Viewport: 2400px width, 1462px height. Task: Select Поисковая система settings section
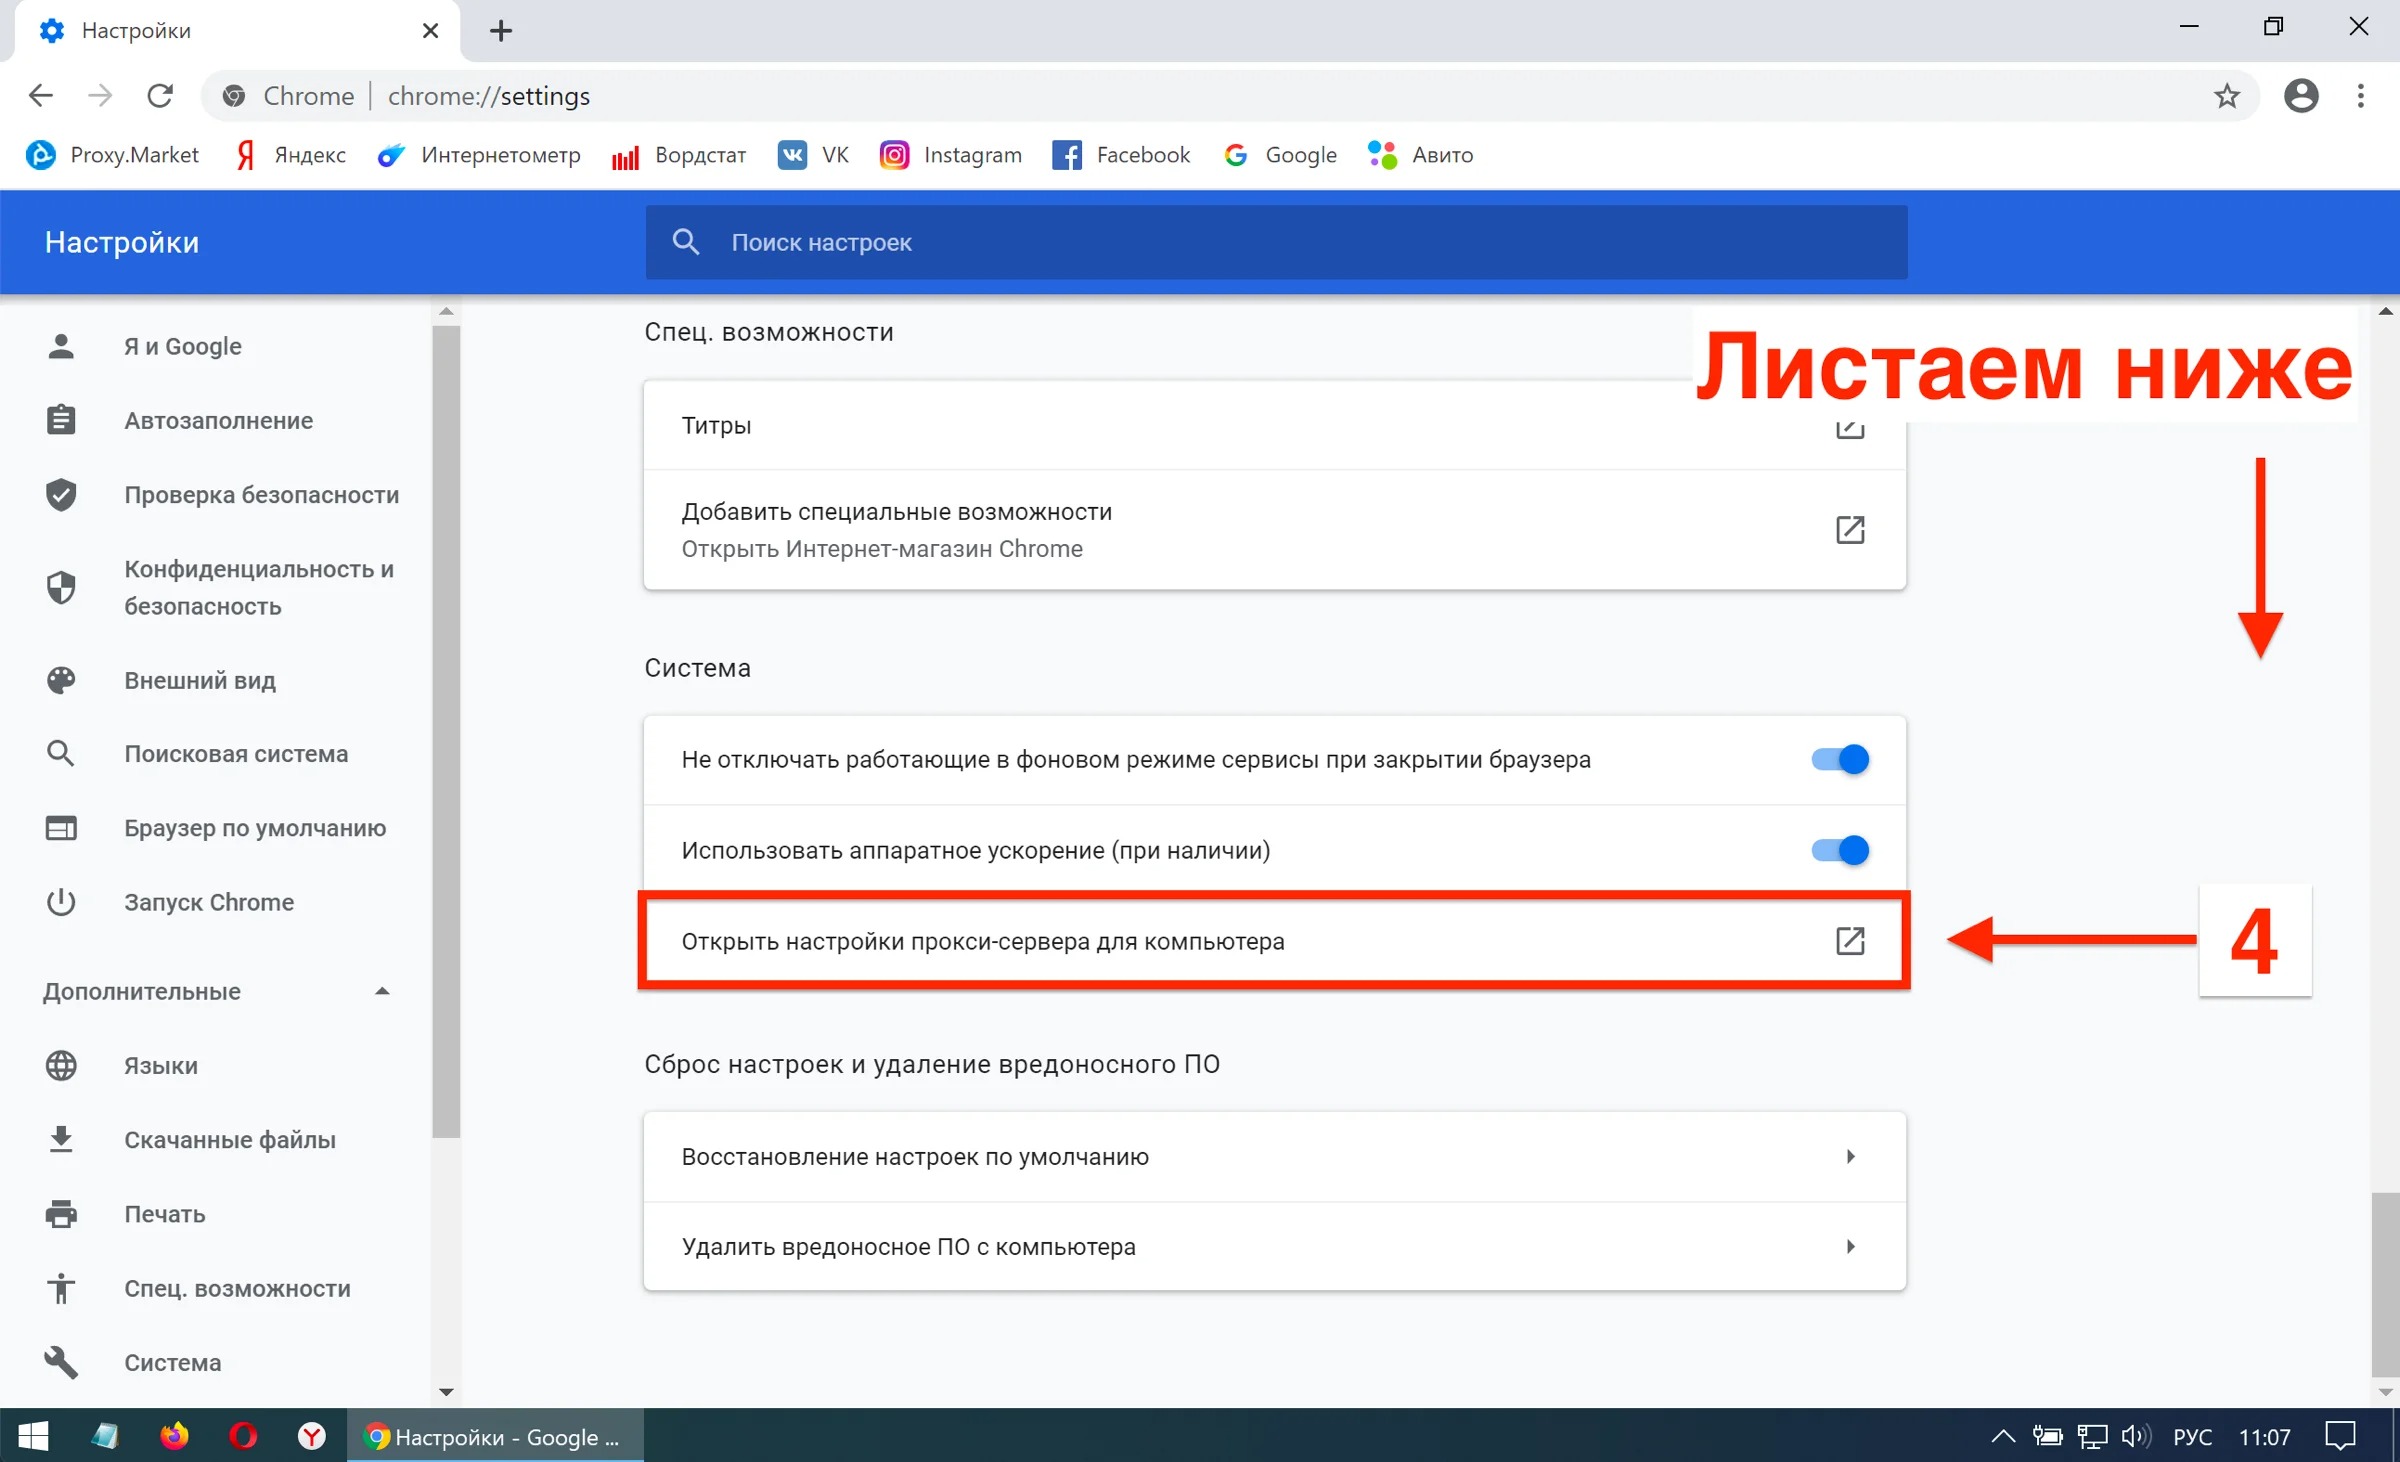pyautogui.click(x=237, y=754)
